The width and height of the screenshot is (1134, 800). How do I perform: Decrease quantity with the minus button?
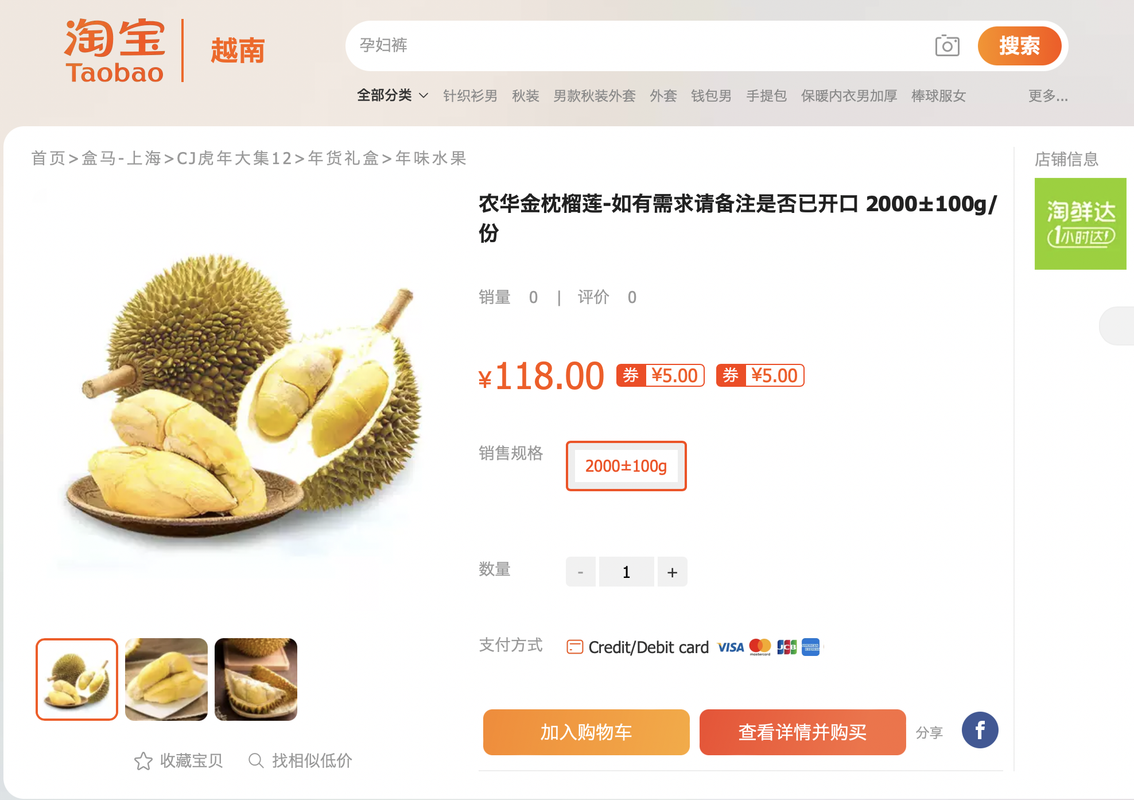pyautogui.click(x=581, y=572)
